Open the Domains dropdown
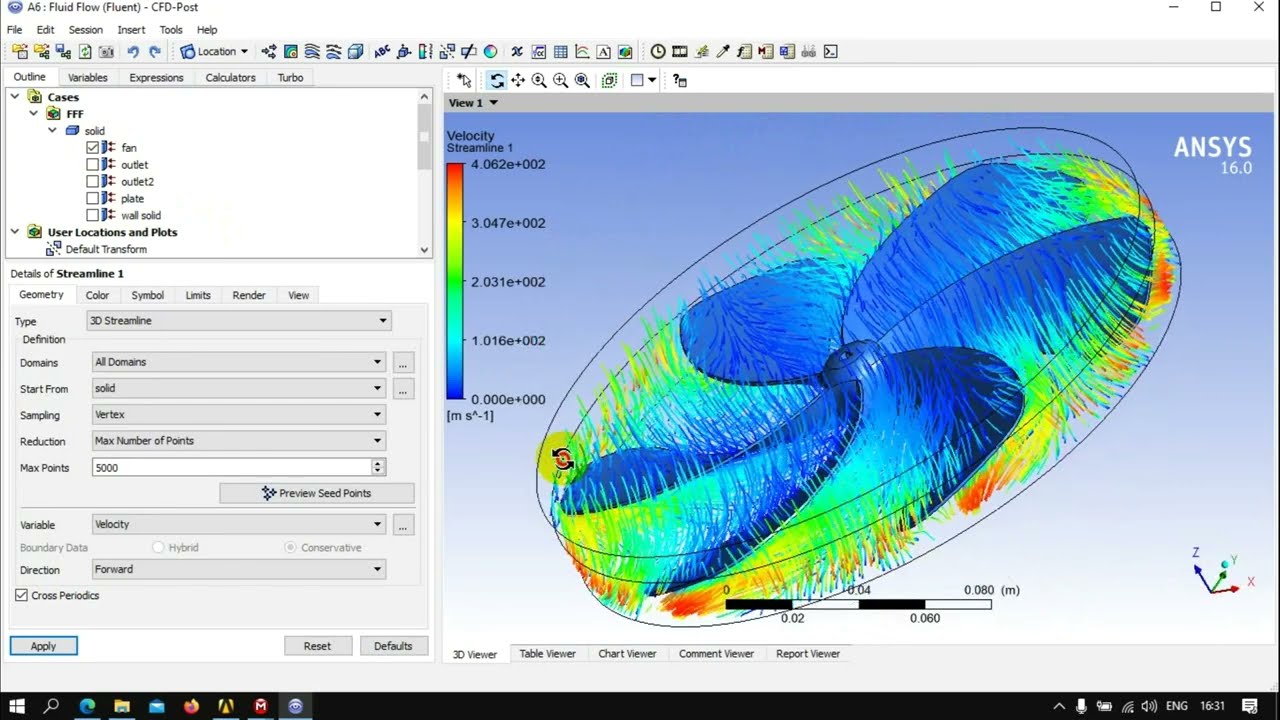1280x720 pixels. pyautogui.click(x=239, y=362)
